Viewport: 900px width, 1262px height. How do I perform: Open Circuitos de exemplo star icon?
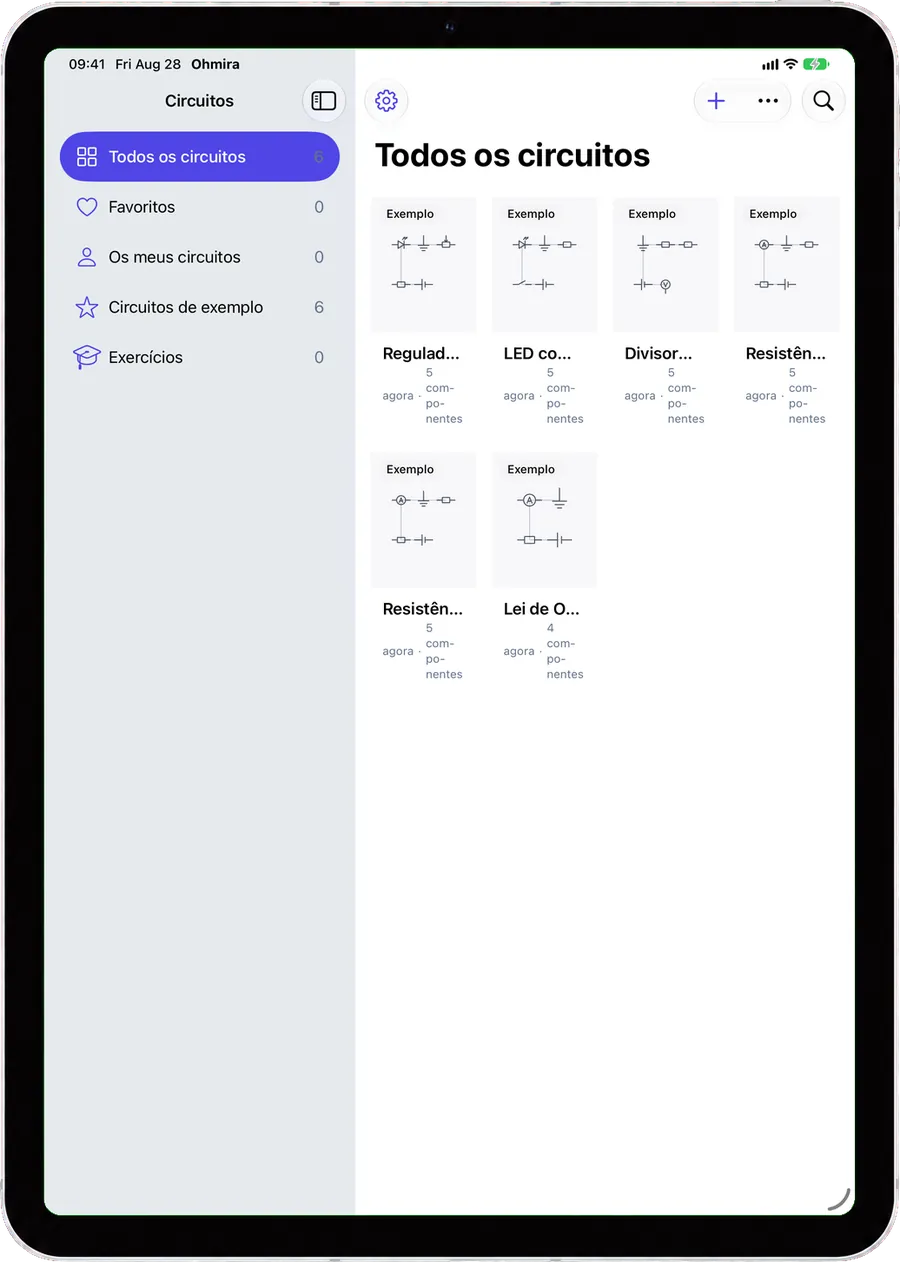pos(87,307)
